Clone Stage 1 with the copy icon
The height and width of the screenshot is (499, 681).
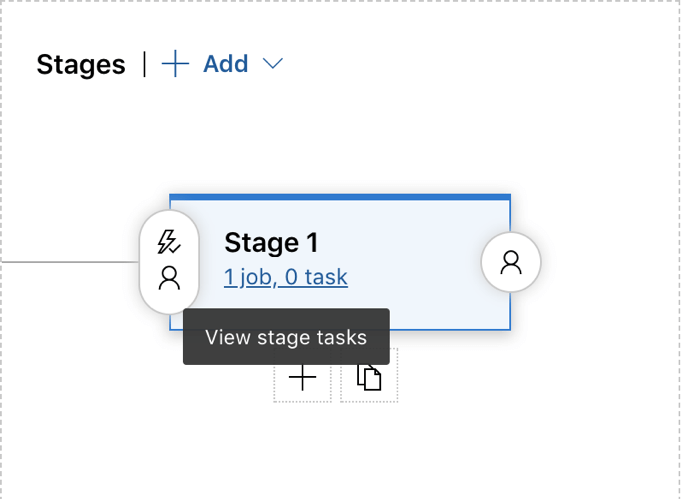pyautogui.click(x=369, y=378)
